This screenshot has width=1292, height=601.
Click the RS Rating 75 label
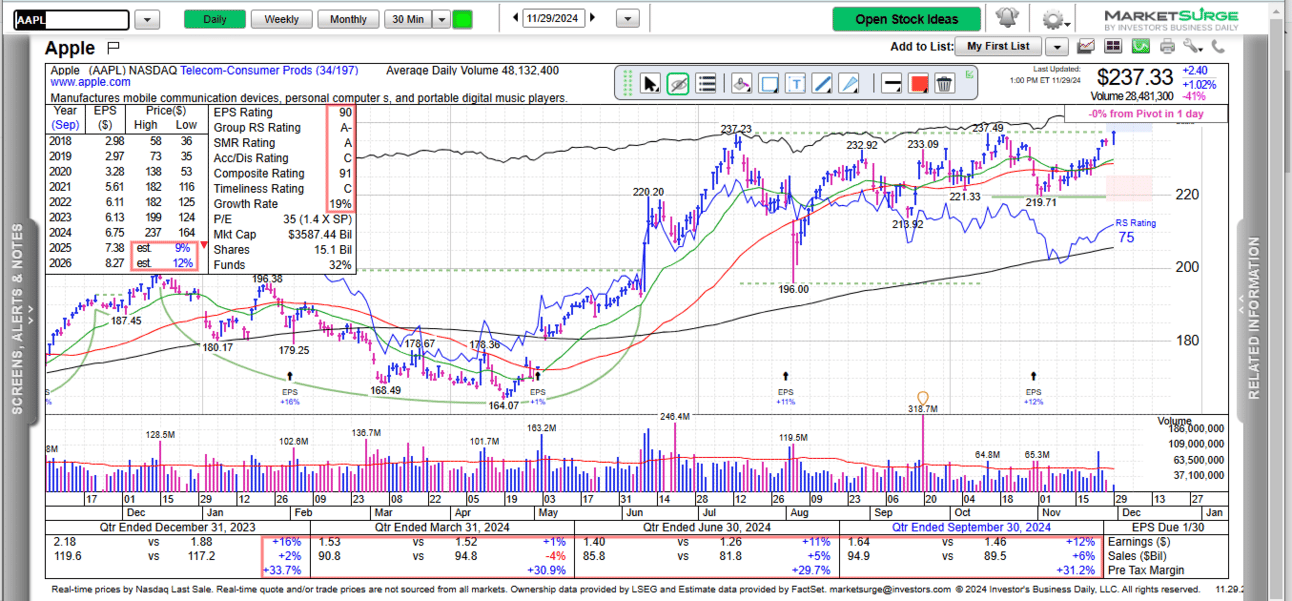(1135, 231)
